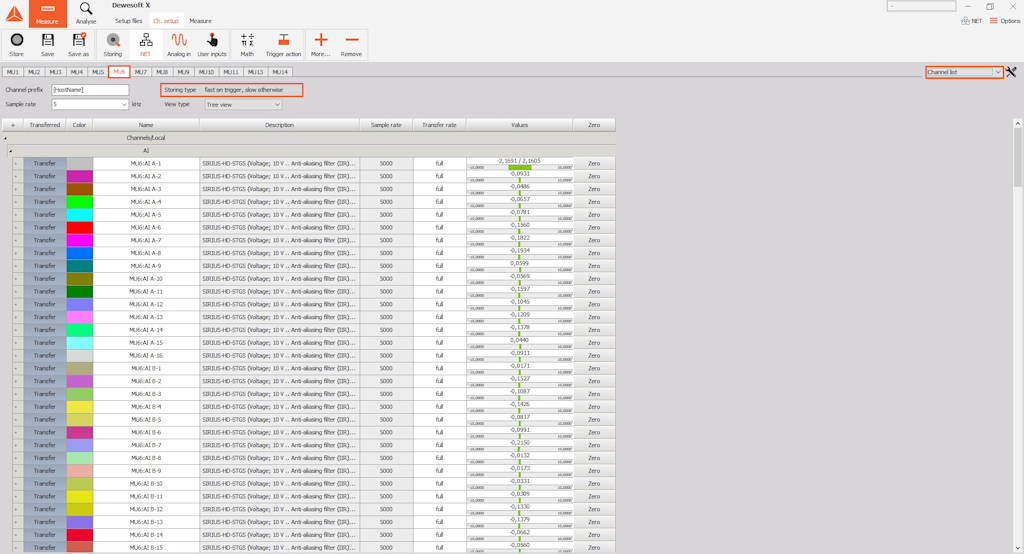Collapse the Channels/Local tree group
The height and width of the screenshot is (554, 1024).
coord(5,138)
